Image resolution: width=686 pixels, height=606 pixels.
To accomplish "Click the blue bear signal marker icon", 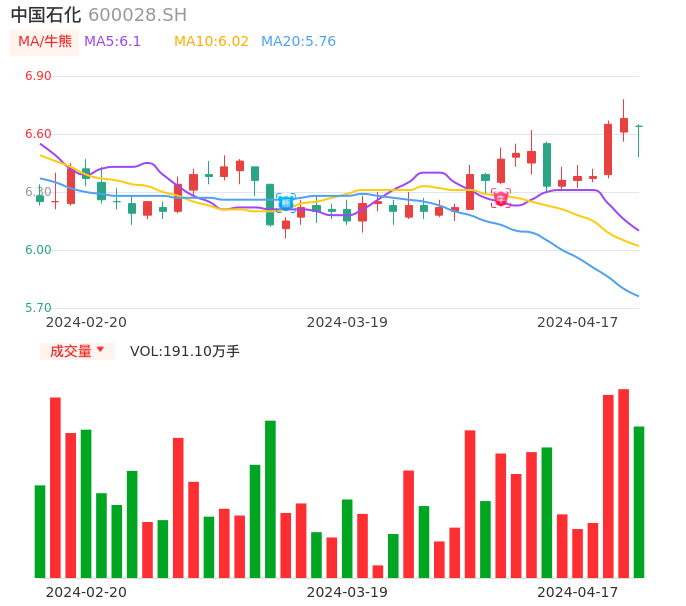I will click(286, 203).
